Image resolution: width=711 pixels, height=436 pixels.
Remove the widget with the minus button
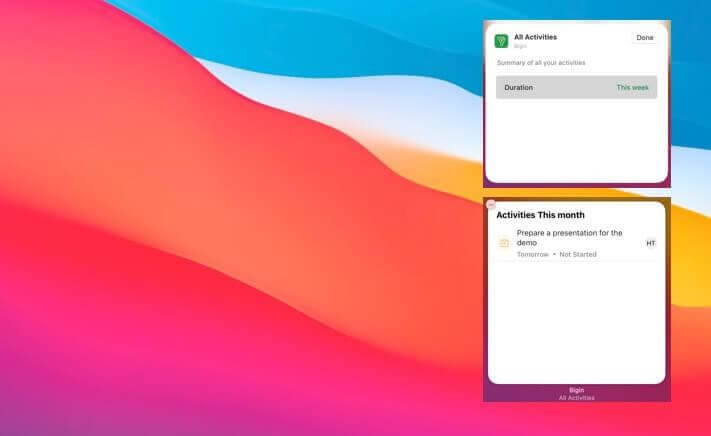pyautogui.click(x=490, y=204)
